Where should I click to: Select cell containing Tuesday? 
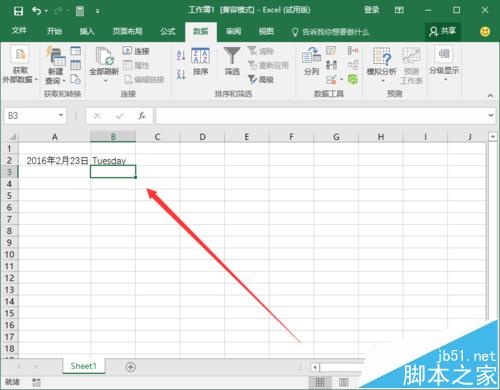[113, 160]
